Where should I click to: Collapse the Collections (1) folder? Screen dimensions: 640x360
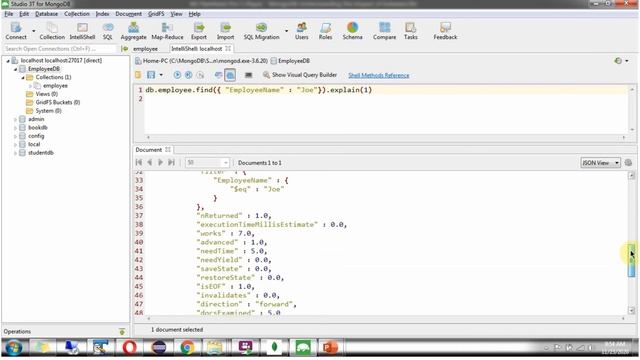pyautogui.click(x=23, y=77)
